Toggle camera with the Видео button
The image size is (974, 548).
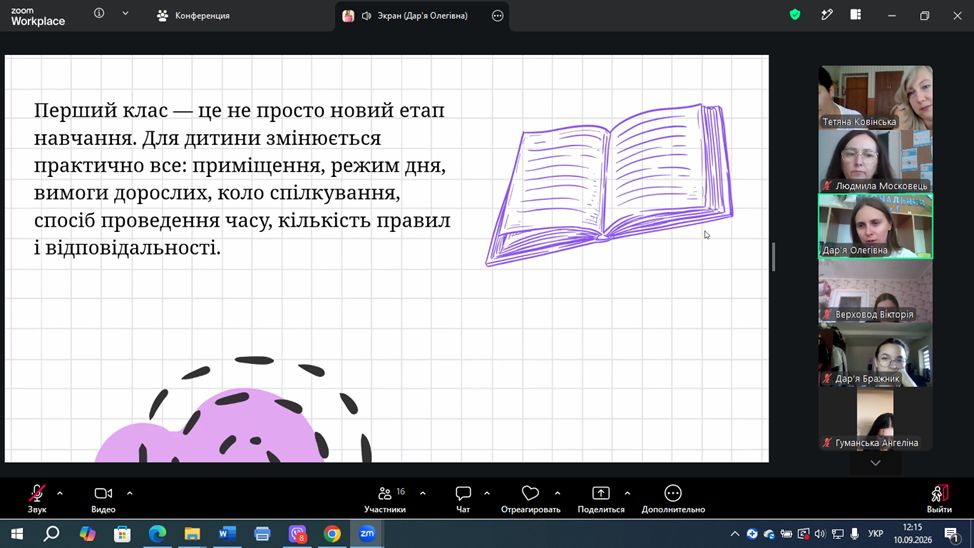(x=103, y=499)
